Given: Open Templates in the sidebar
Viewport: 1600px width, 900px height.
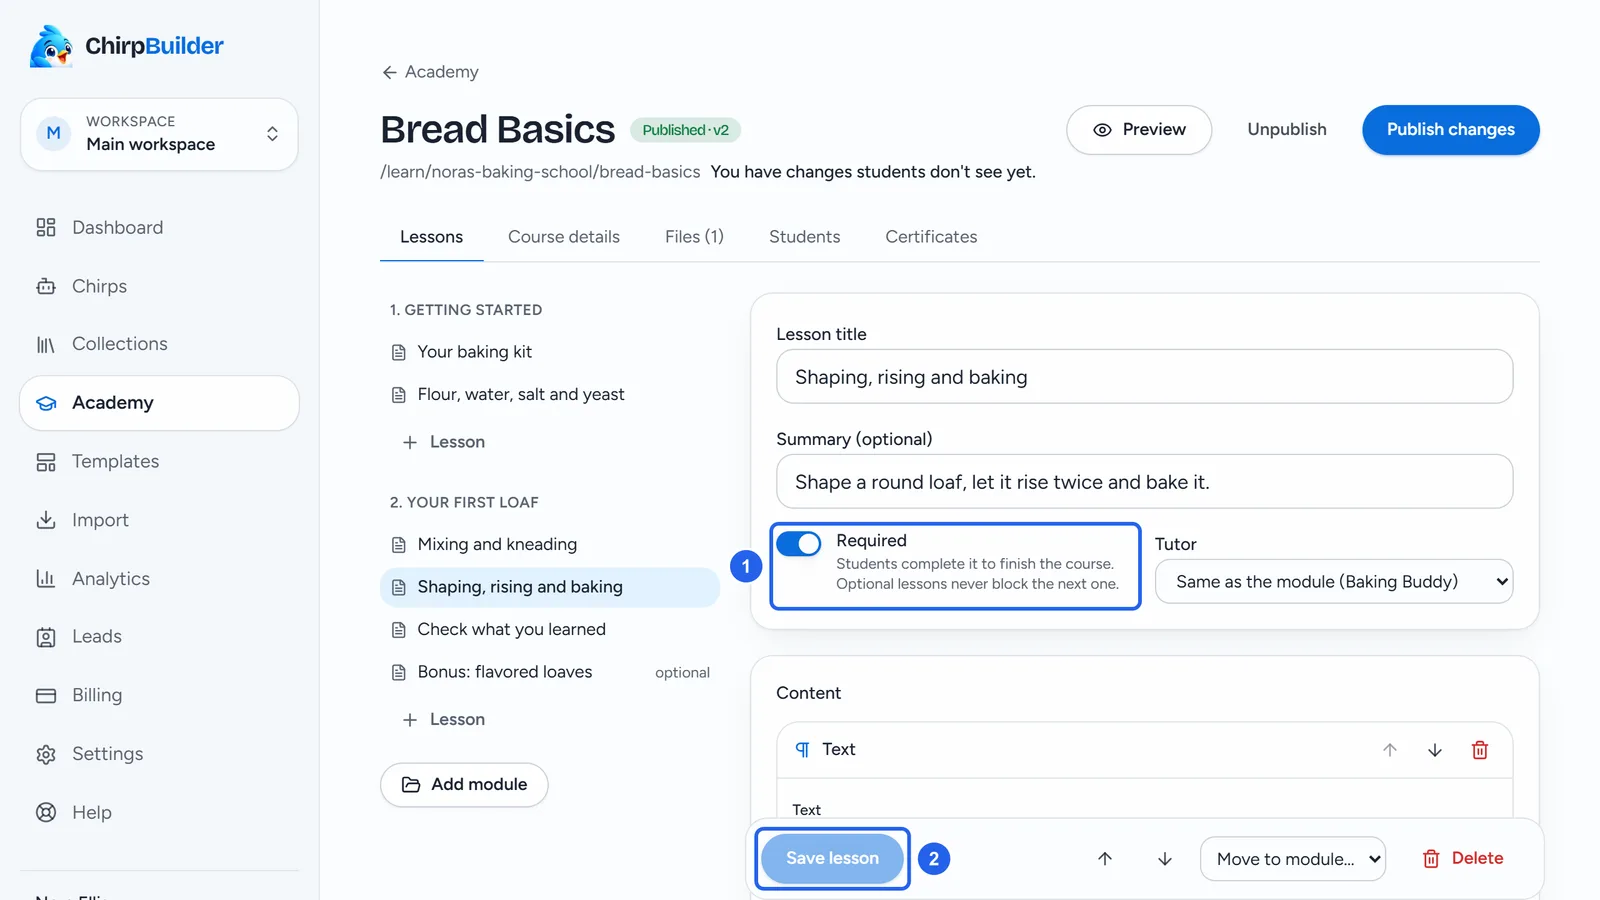Looking at the screenshot, I should [159, 461].
